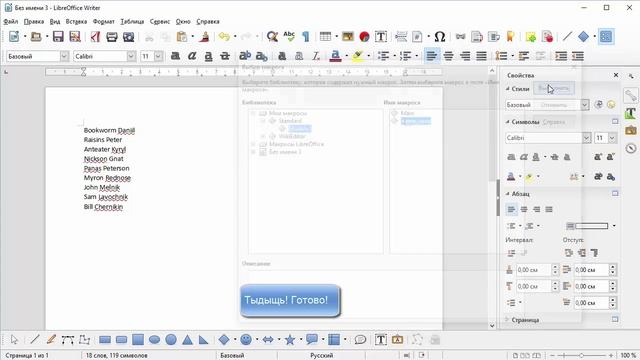Image resolution: width=640 pixels, height=360 pixels.
Task: Open paragraph style dropdown in toolbar
Action: tap(64, 56)
